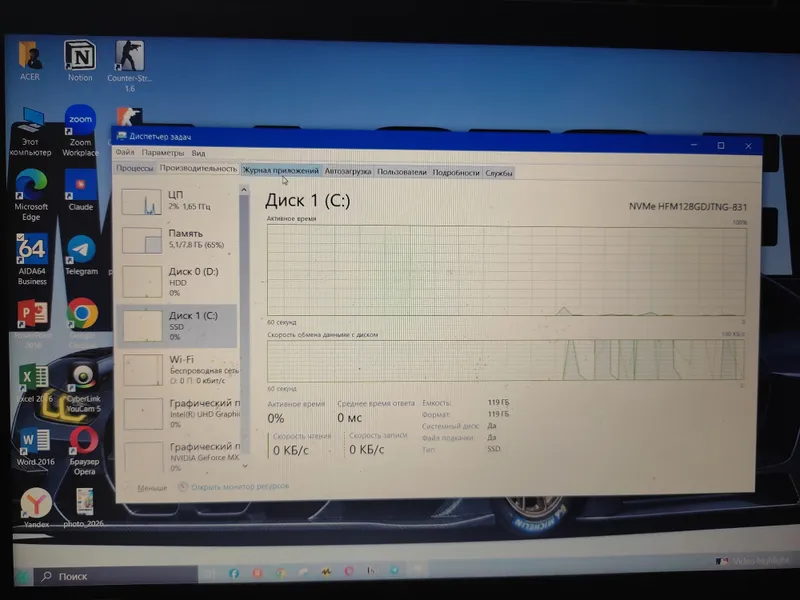Switch to the Пользователи tab

[402, 172]
